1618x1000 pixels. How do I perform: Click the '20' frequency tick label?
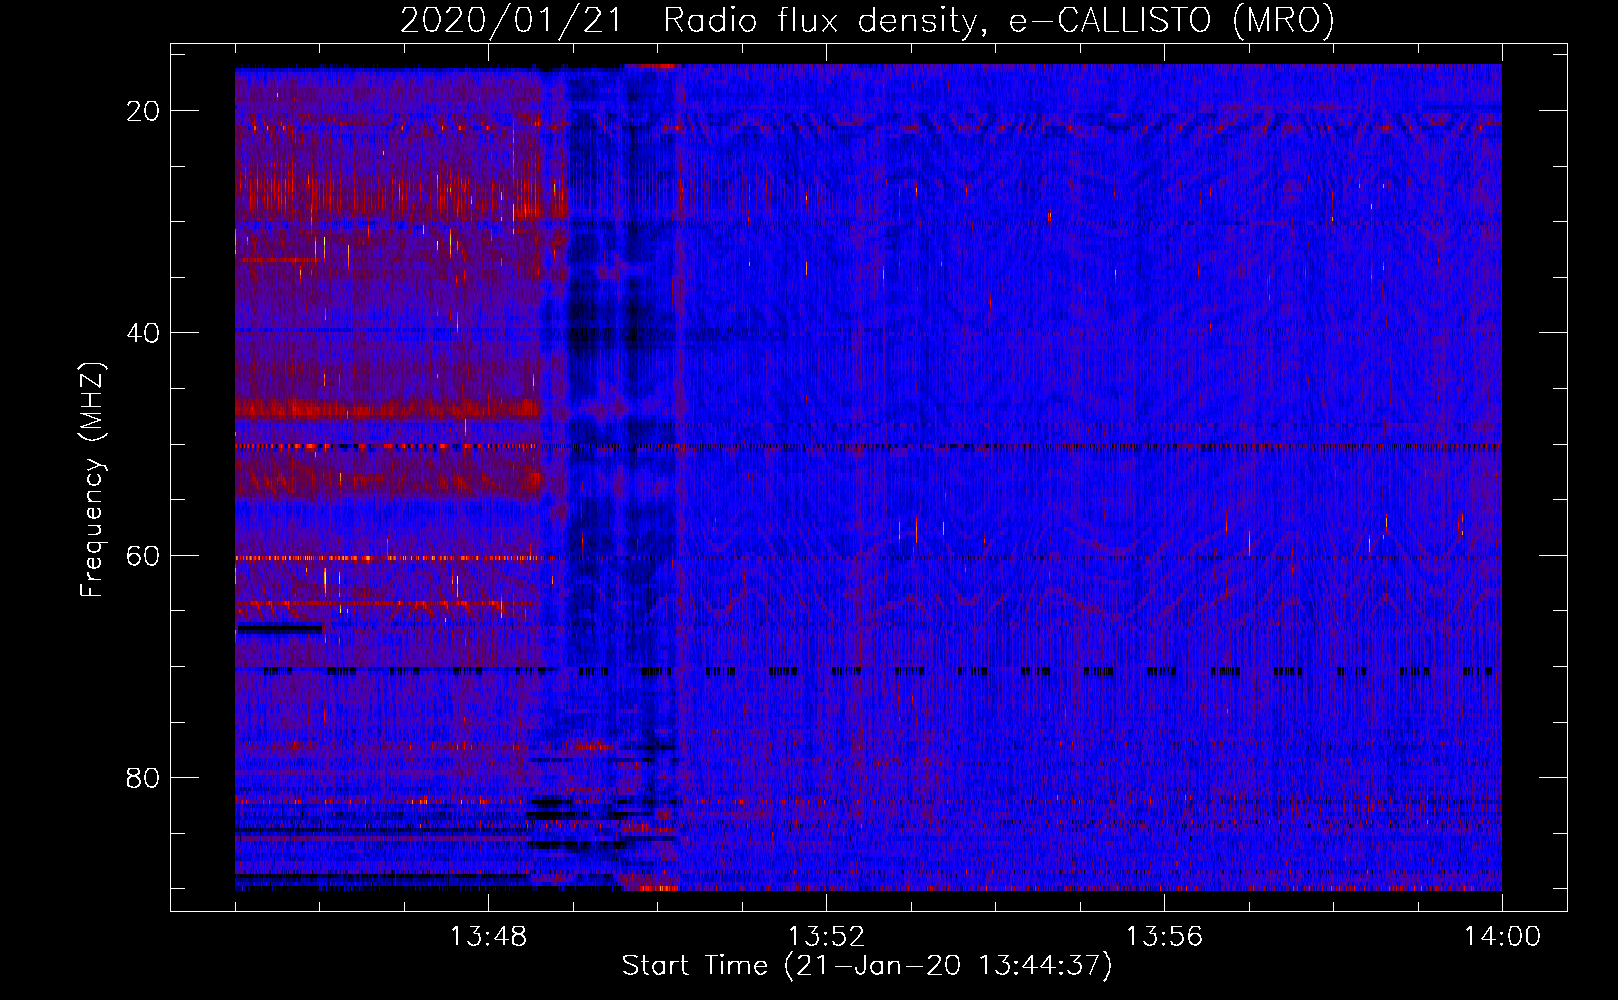pyautogui.click(x=144, y=111)
